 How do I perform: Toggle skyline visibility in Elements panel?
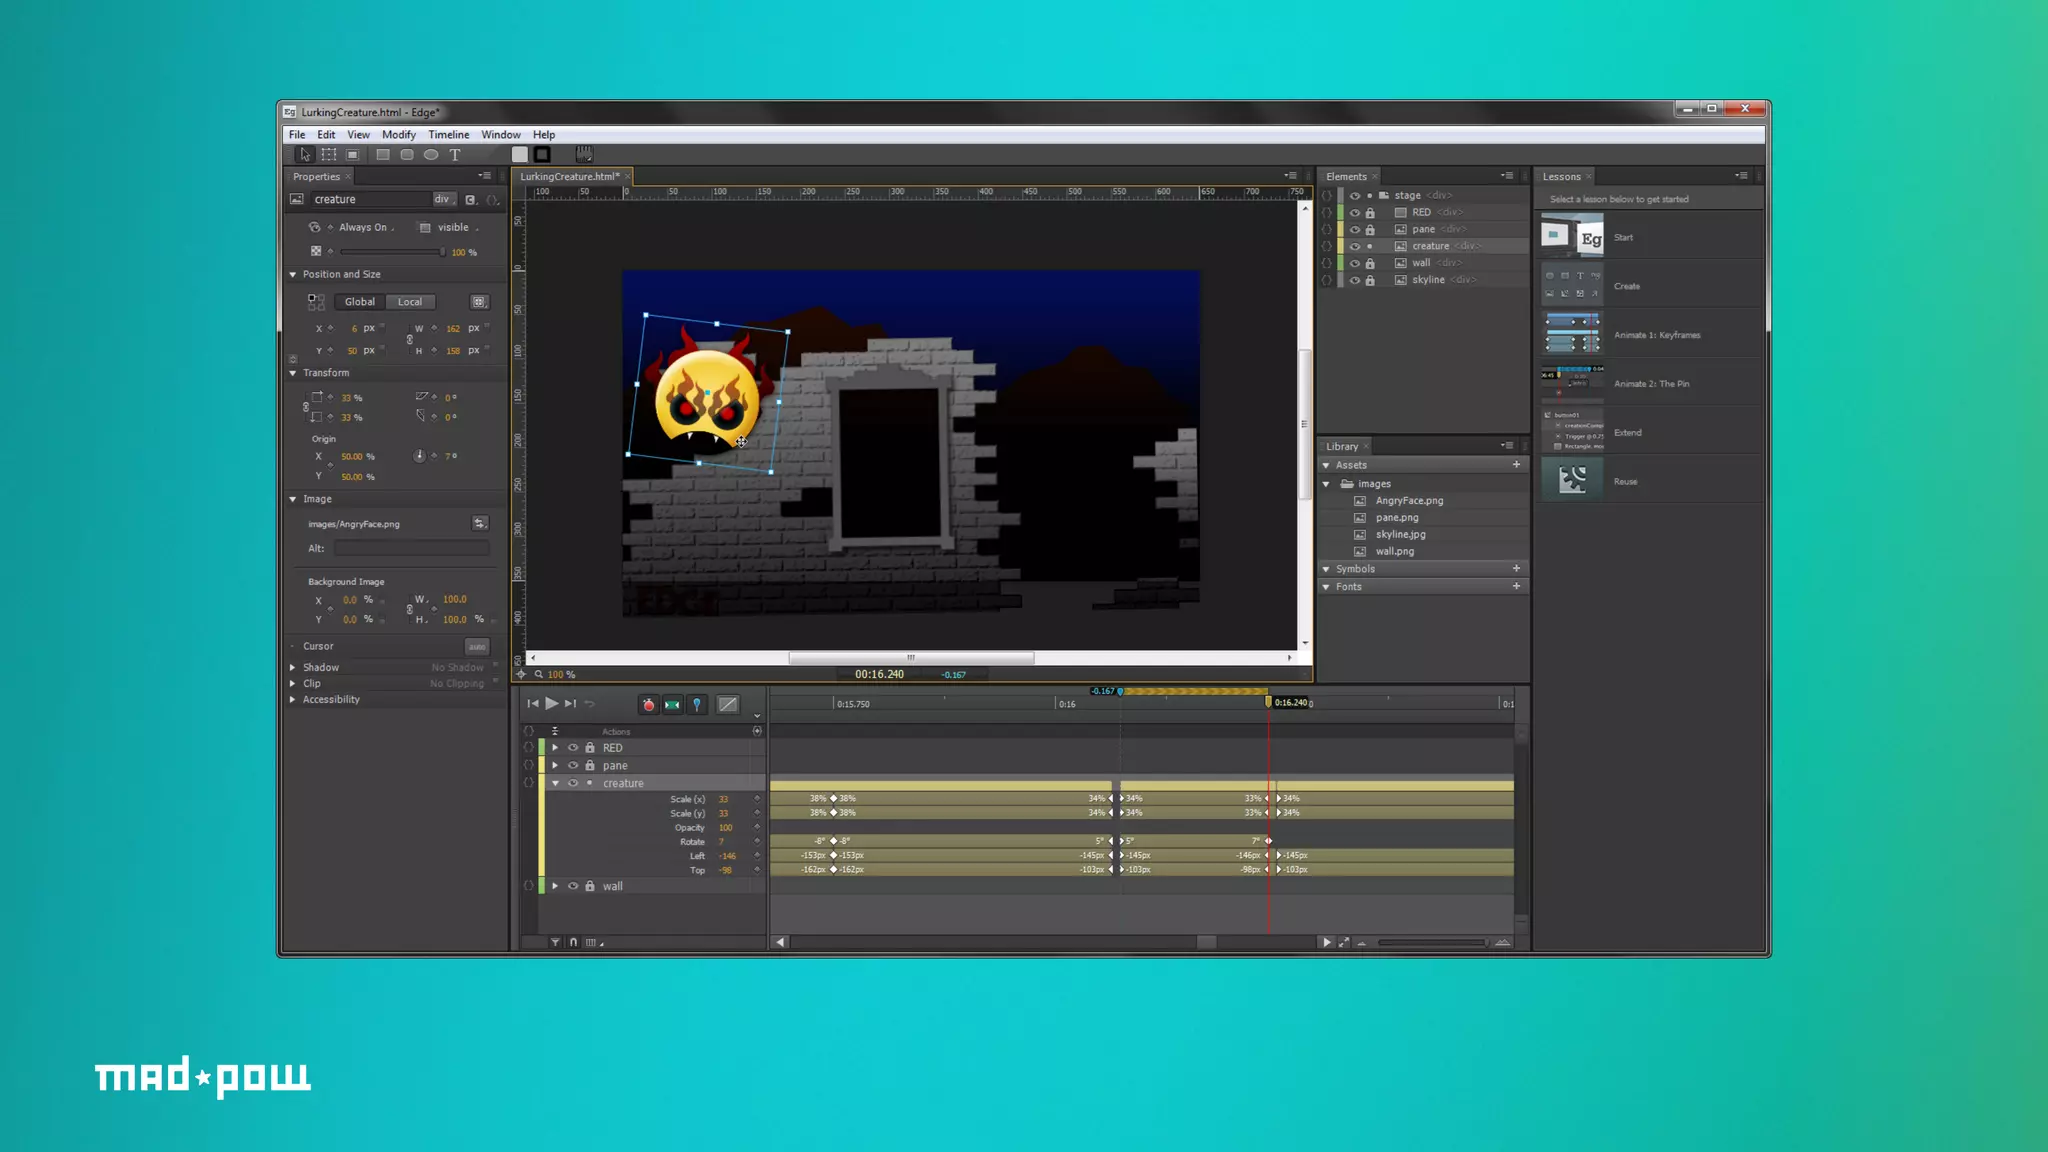pyautogui.click(x=1355, y=281)
